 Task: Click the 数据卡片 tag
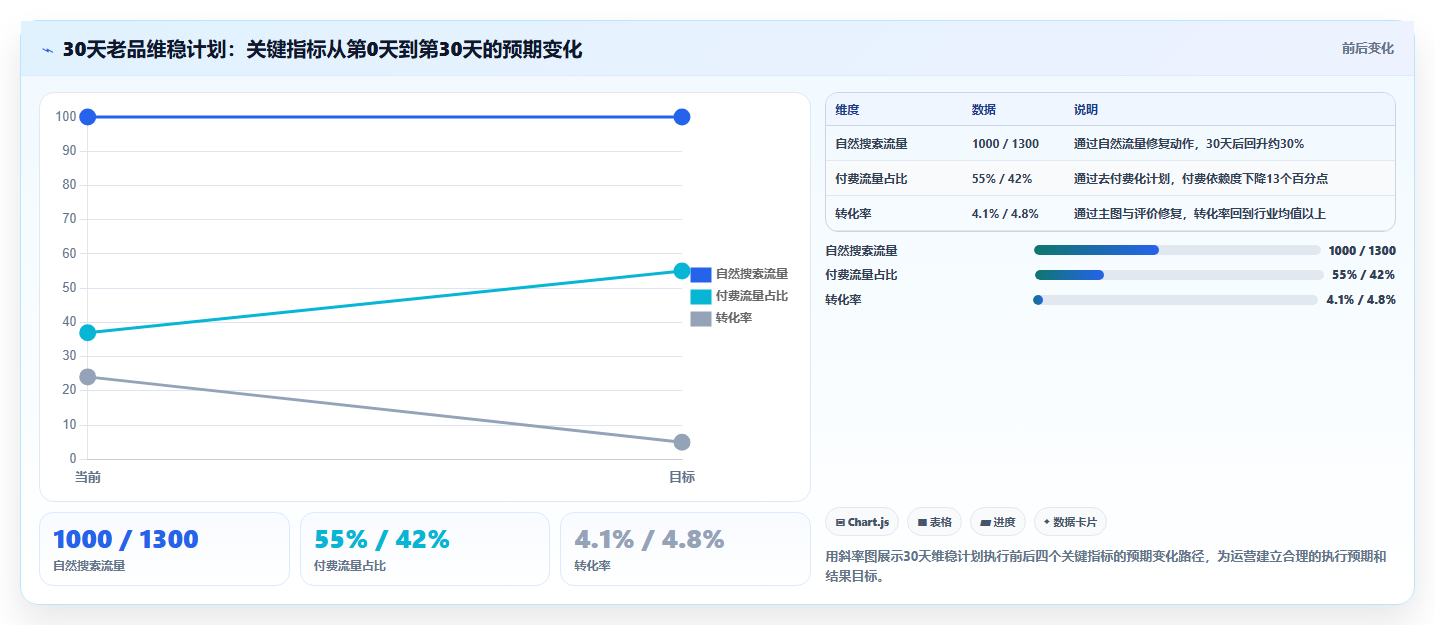tap(1070, 522)
